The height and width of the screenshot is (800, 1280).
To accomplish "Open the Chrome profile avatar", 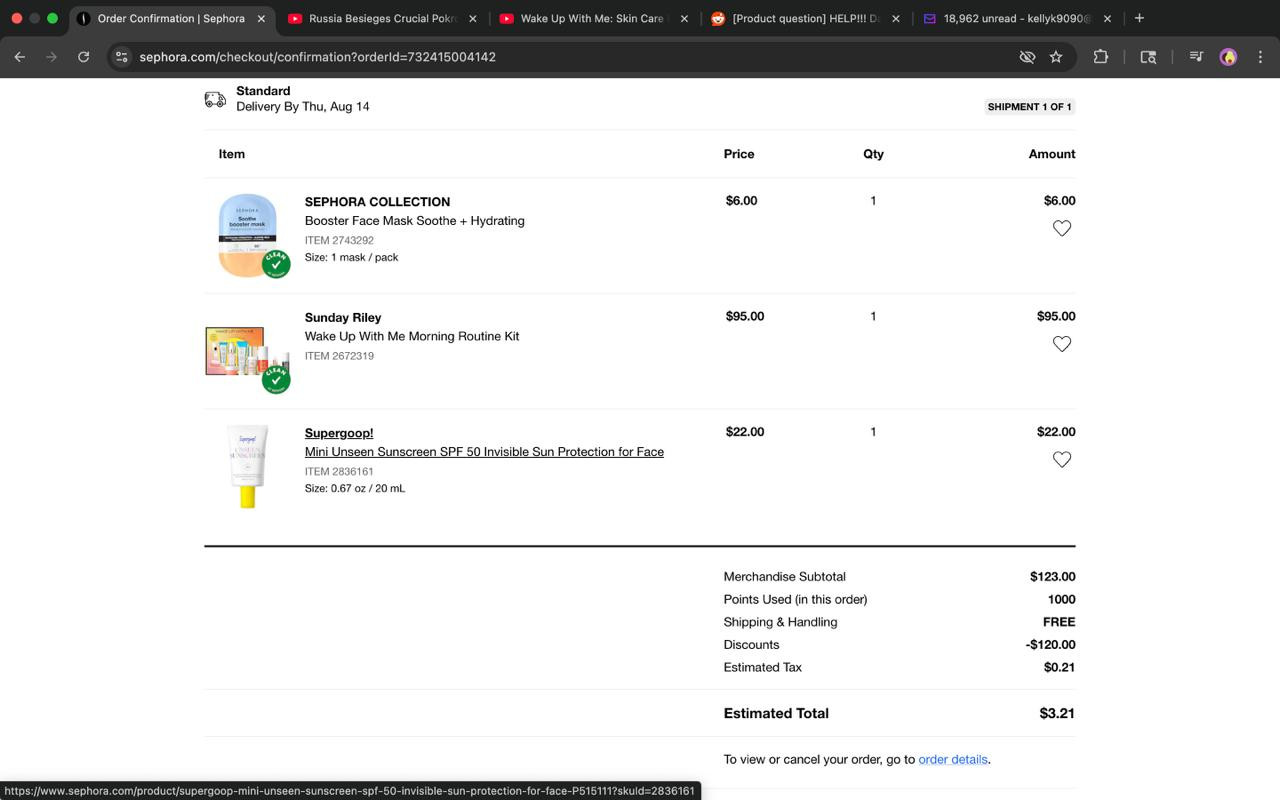I will [1228, 57].
